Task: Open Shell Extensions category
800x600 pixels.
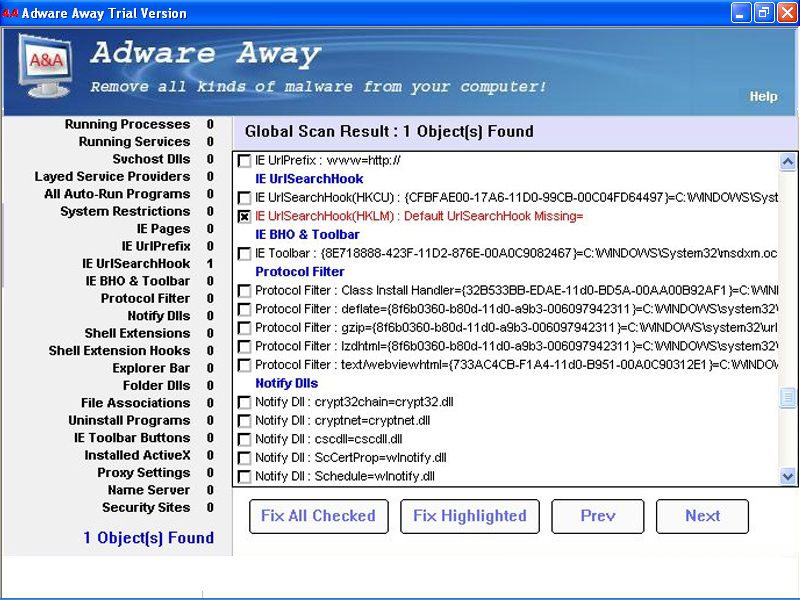Action: (x=137, y=334)
